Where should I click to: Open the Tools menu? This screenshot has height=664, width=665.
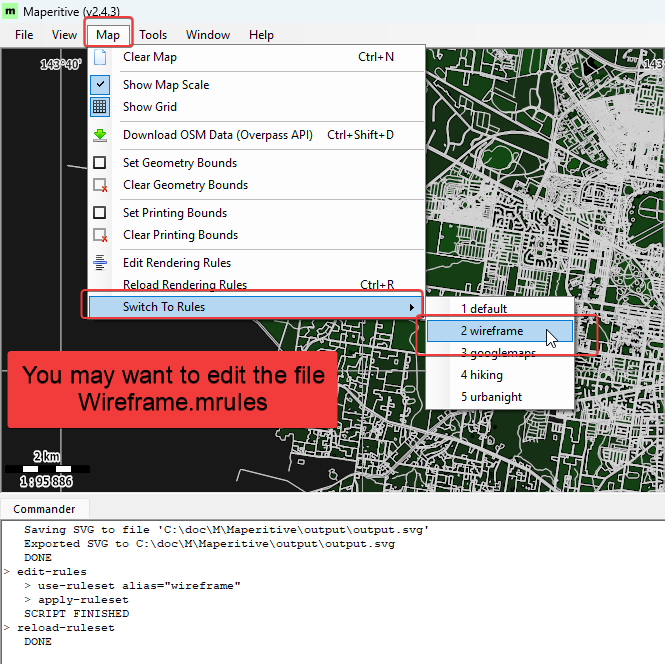tap(153, 35)
